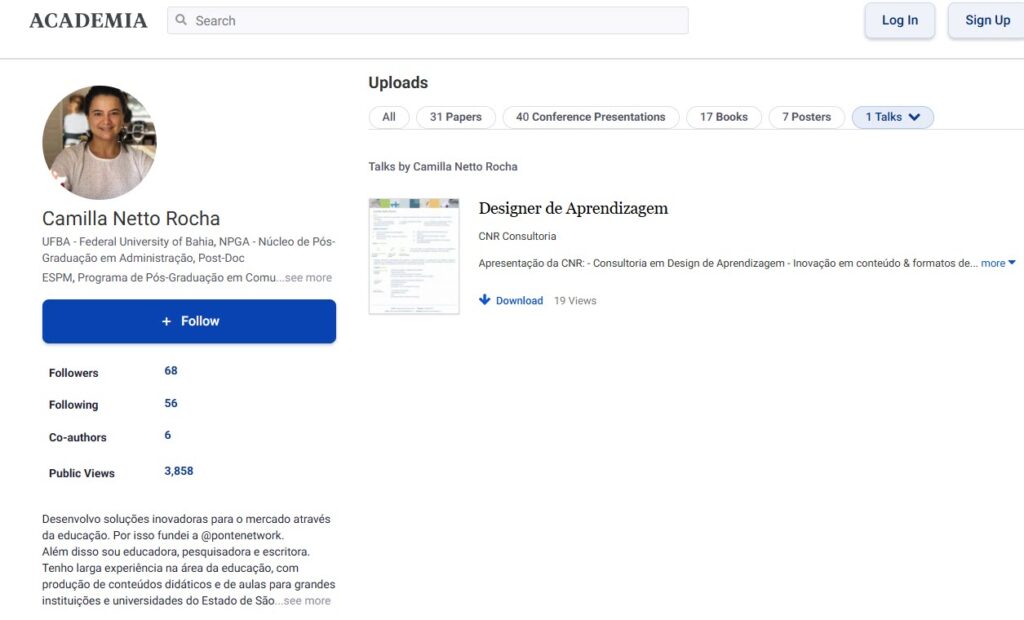This screenshot has height=620, width=1024.
Task: Open the Designer de Aprendizagem document thumbnail
Action: 414,257
